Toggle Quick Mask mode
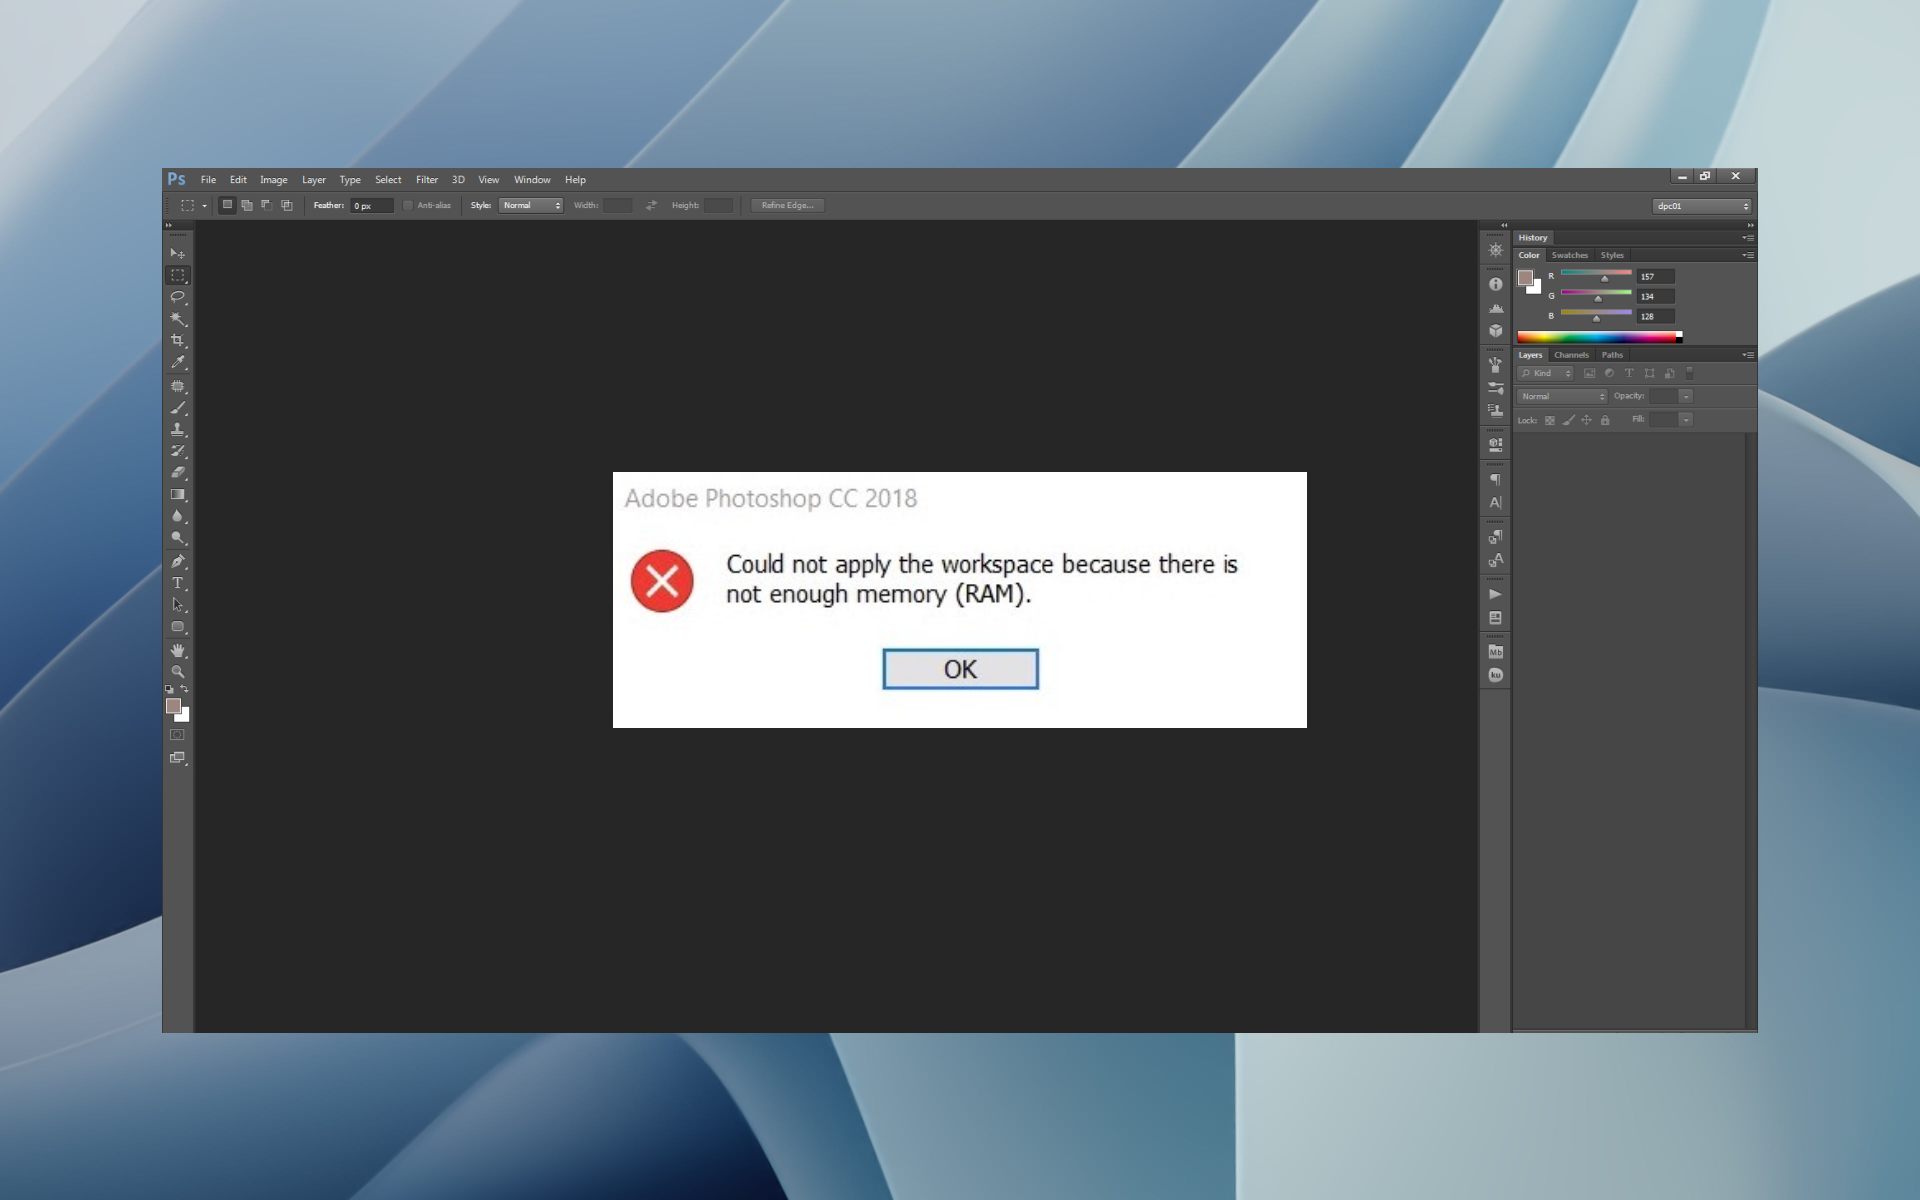The image size is (1920, 1200). pyautogui.click(x=178, y=735)
